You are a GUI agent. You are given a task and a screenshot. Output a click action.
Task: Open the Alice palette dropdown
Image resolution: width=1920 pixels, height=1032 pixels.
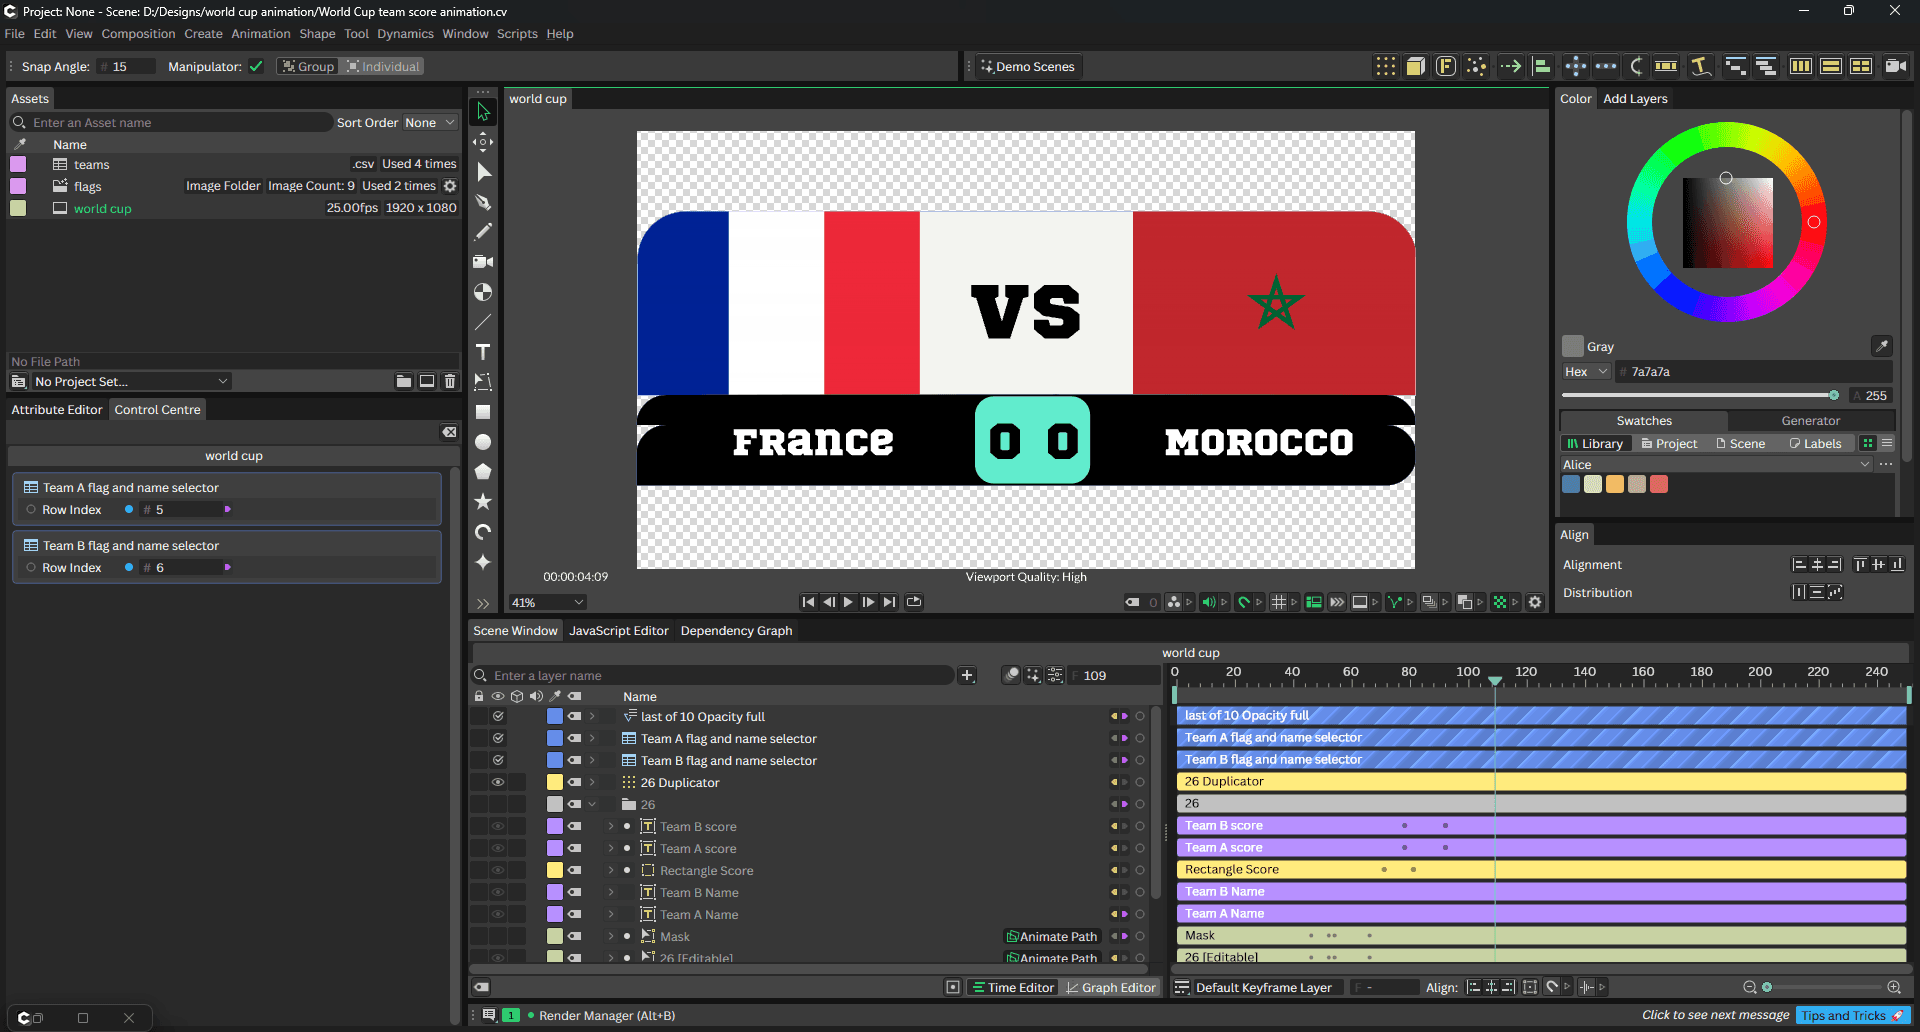coord(1716,464)
